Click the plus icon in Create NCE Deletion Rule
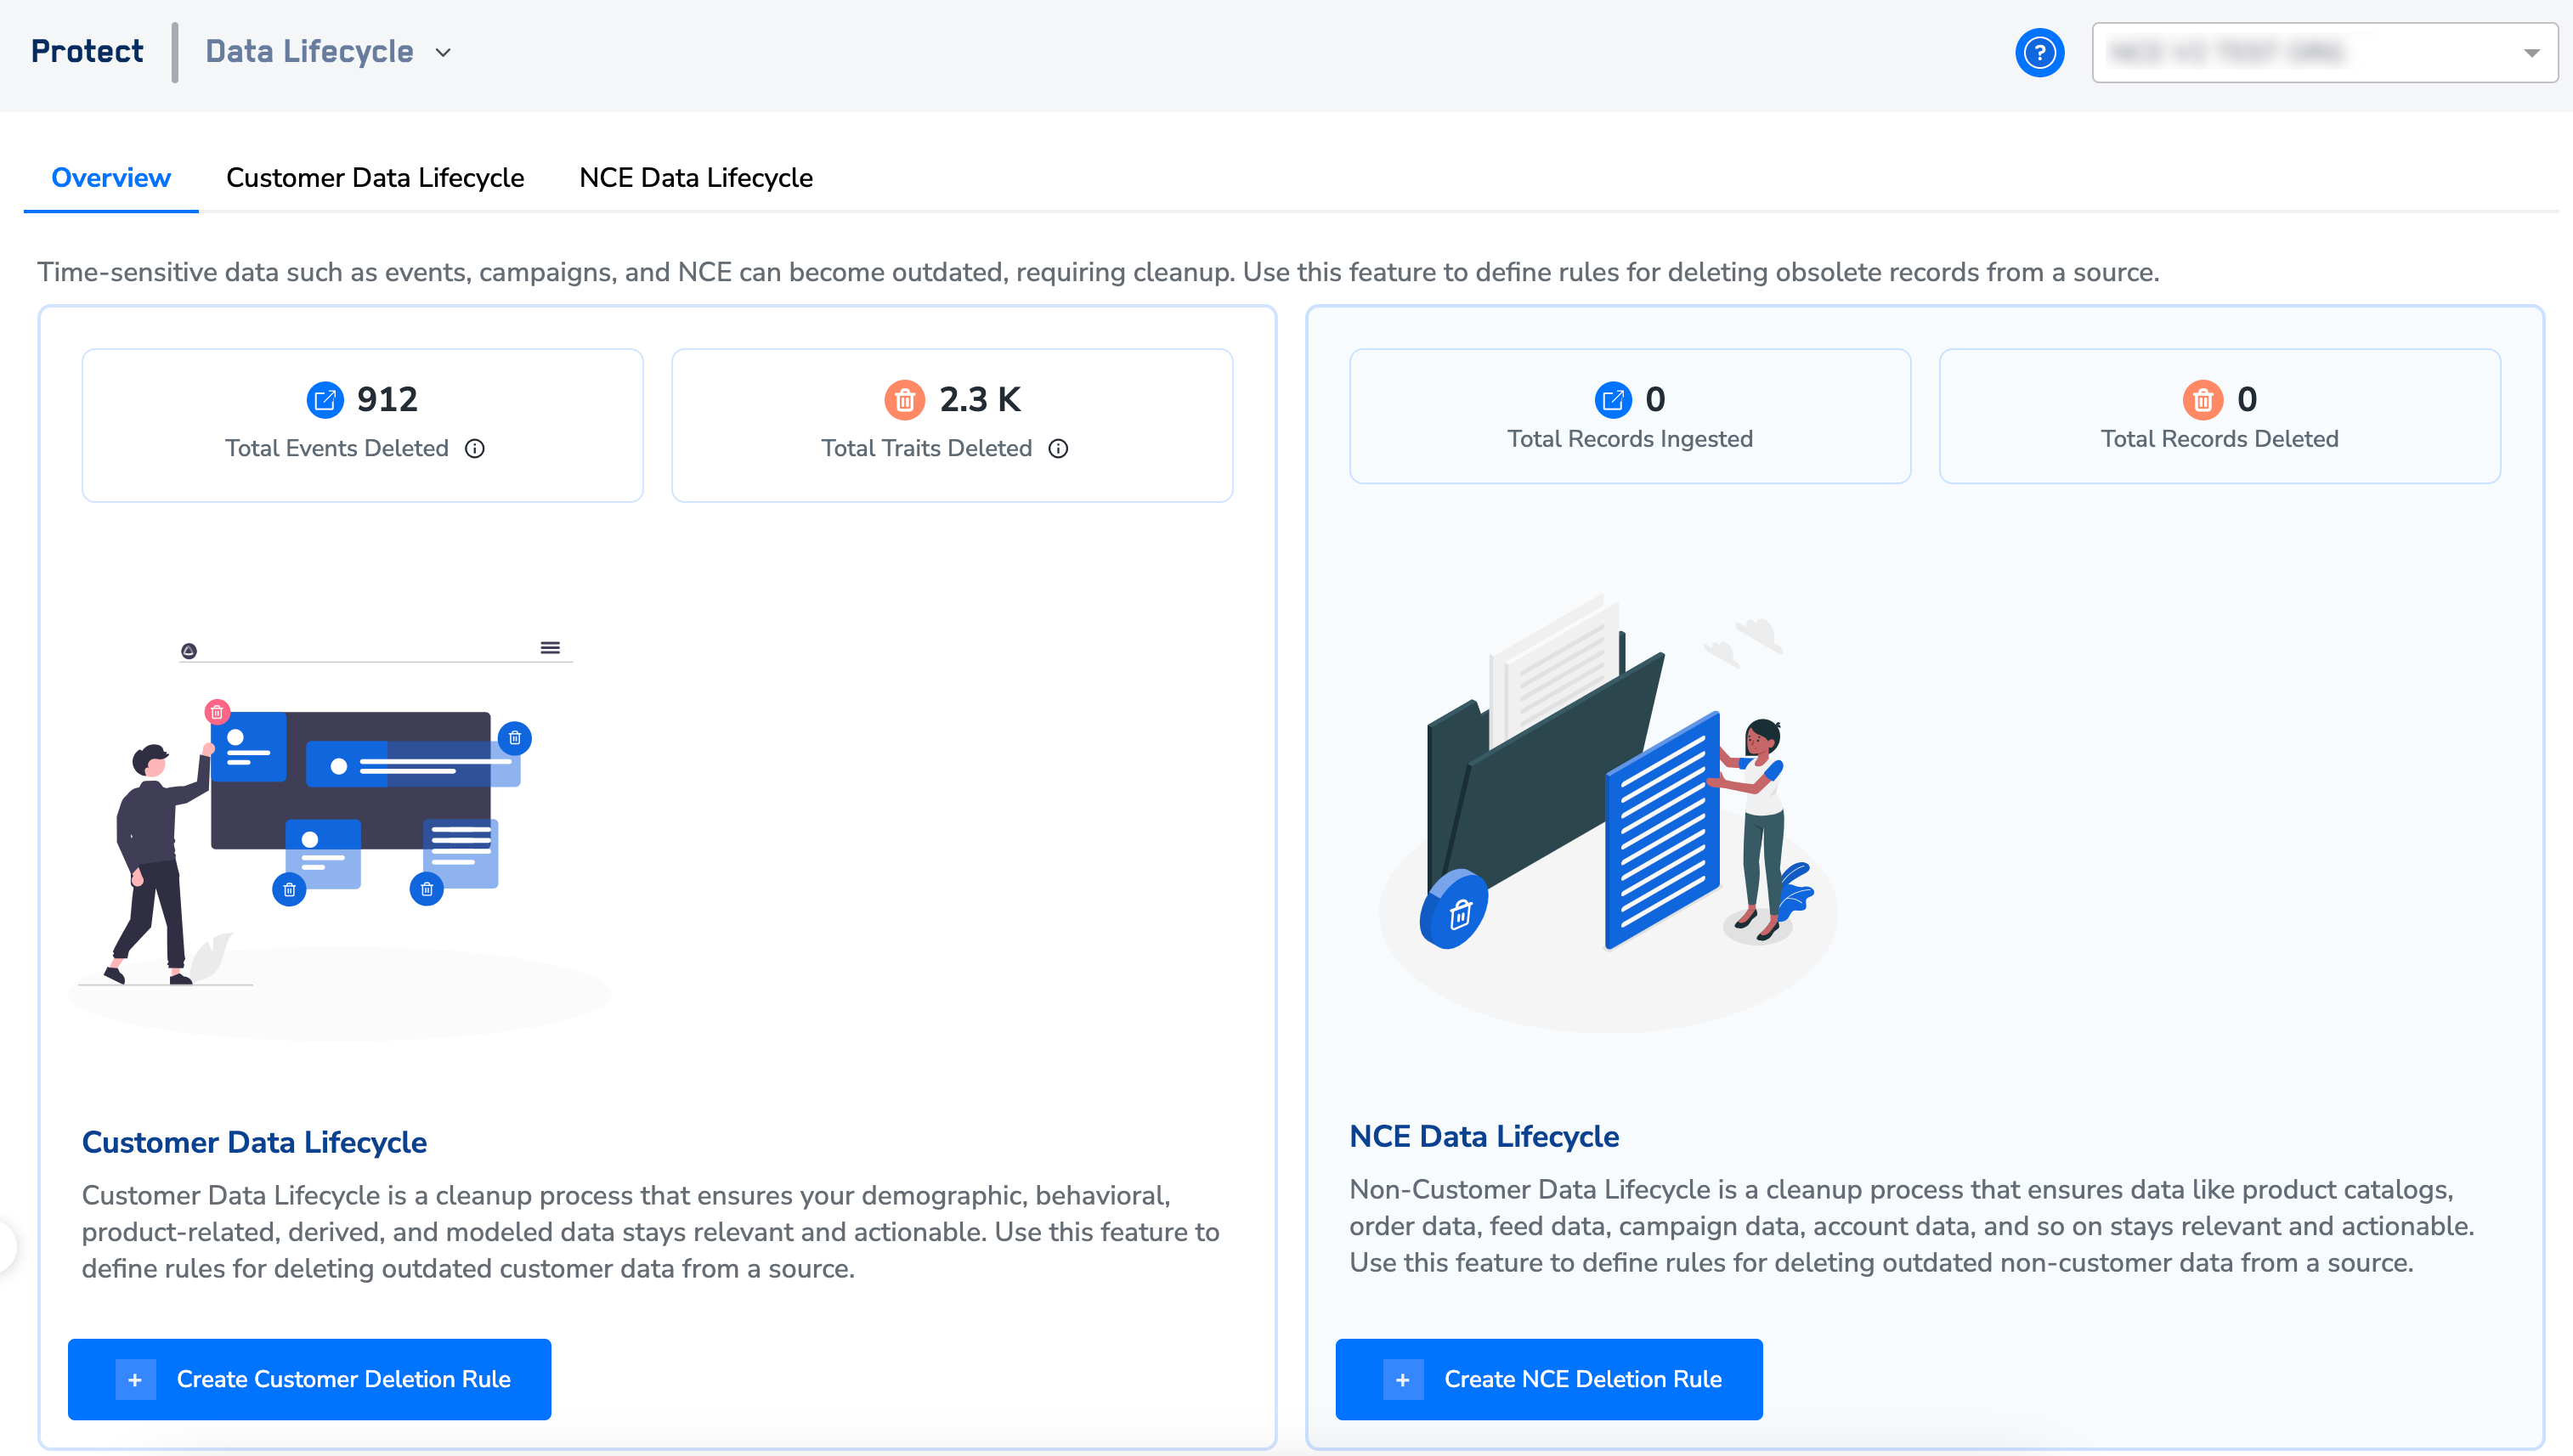 click(x=1403, y=1379)
